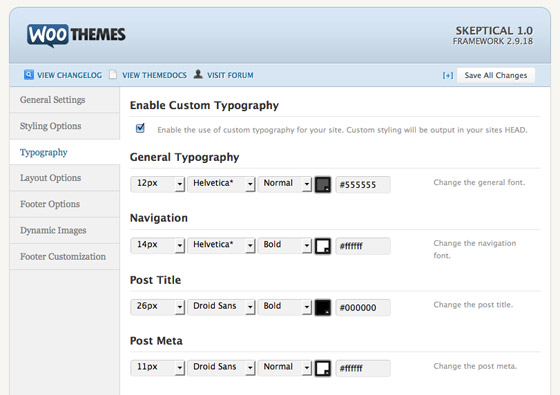Click the Navigation #ffffff color field
Image resolution: width=560 pixels, height=395 pixels.
click(x=363, y=246)
